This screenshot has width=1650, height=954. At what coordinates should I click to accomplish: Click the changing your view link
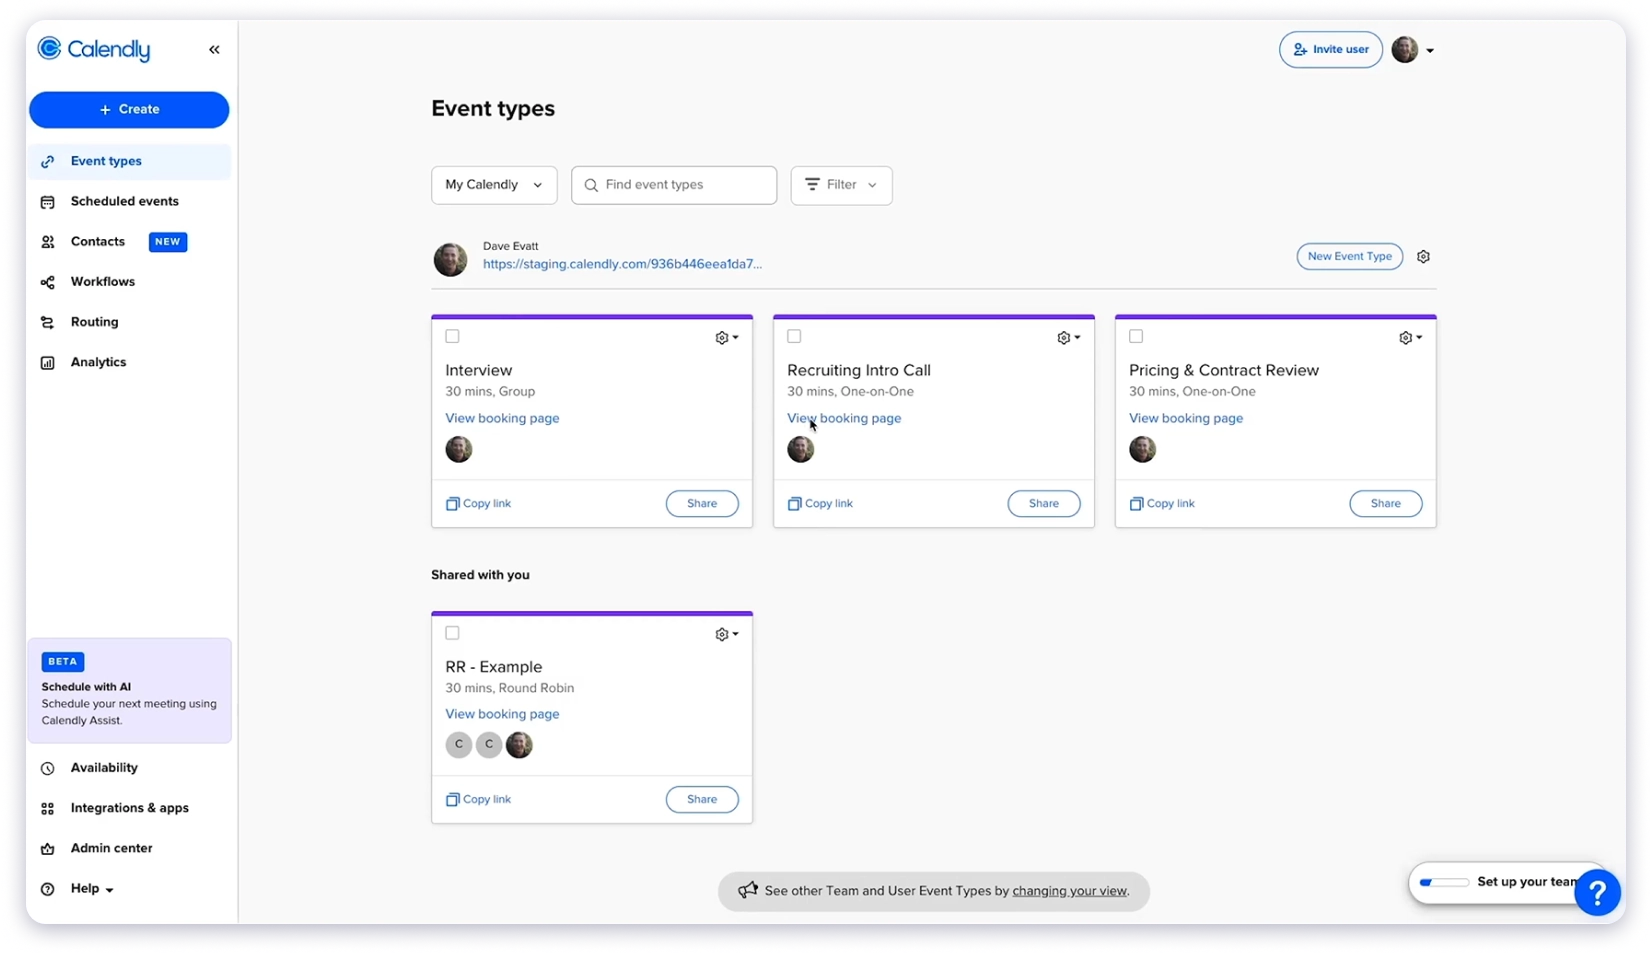(1069, 891)
